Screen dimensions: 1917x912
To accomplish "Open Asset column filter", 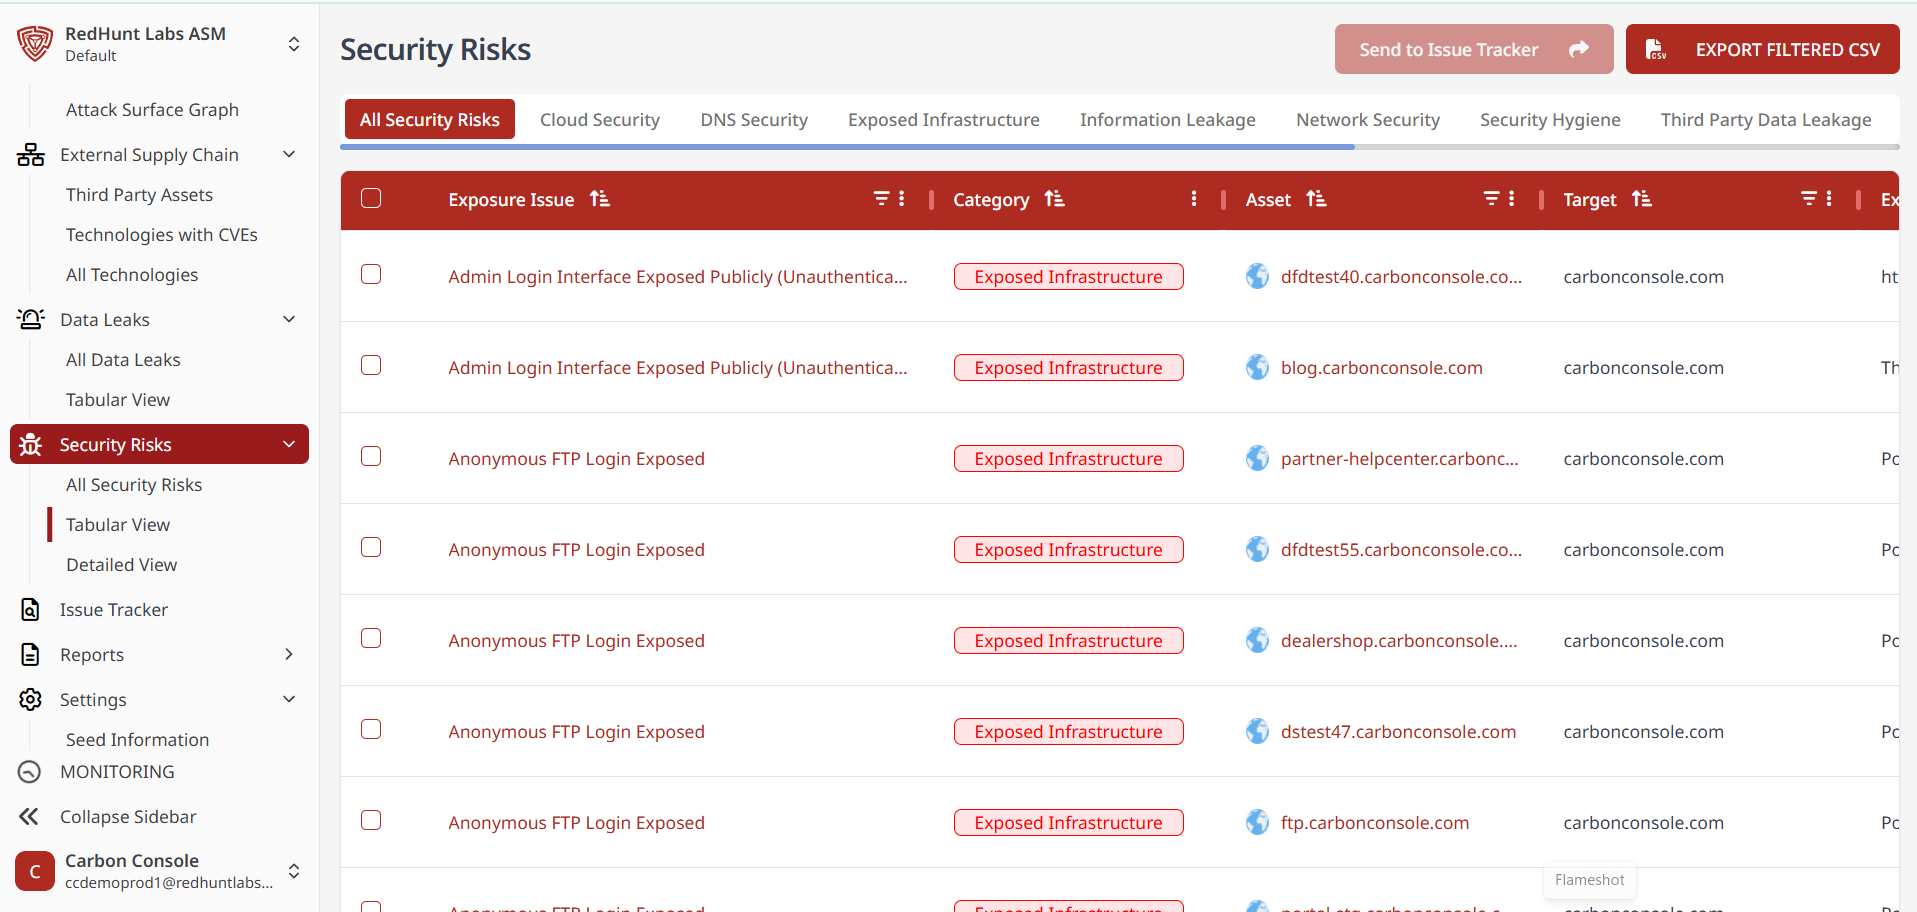I will 1491,198.
